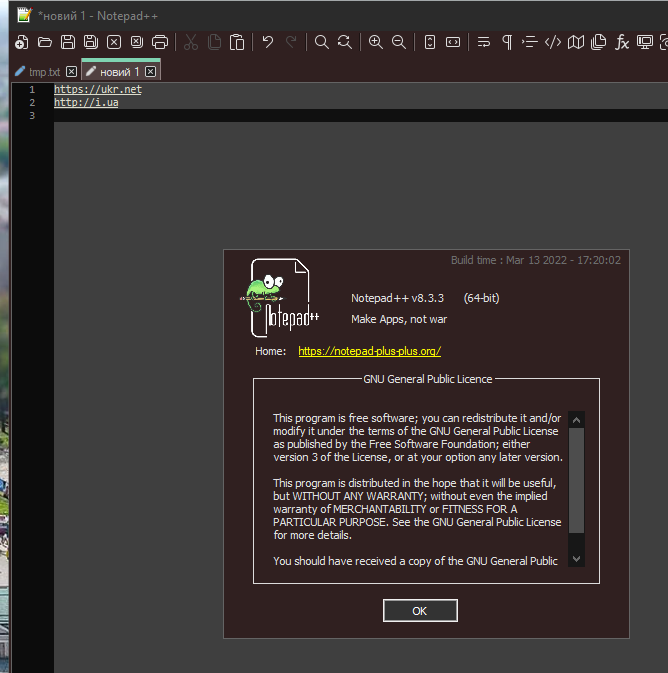The height and width of the screenshot is (673, 668).
Task: Zoom in using the plus magnifier
Action: [376, 42]
